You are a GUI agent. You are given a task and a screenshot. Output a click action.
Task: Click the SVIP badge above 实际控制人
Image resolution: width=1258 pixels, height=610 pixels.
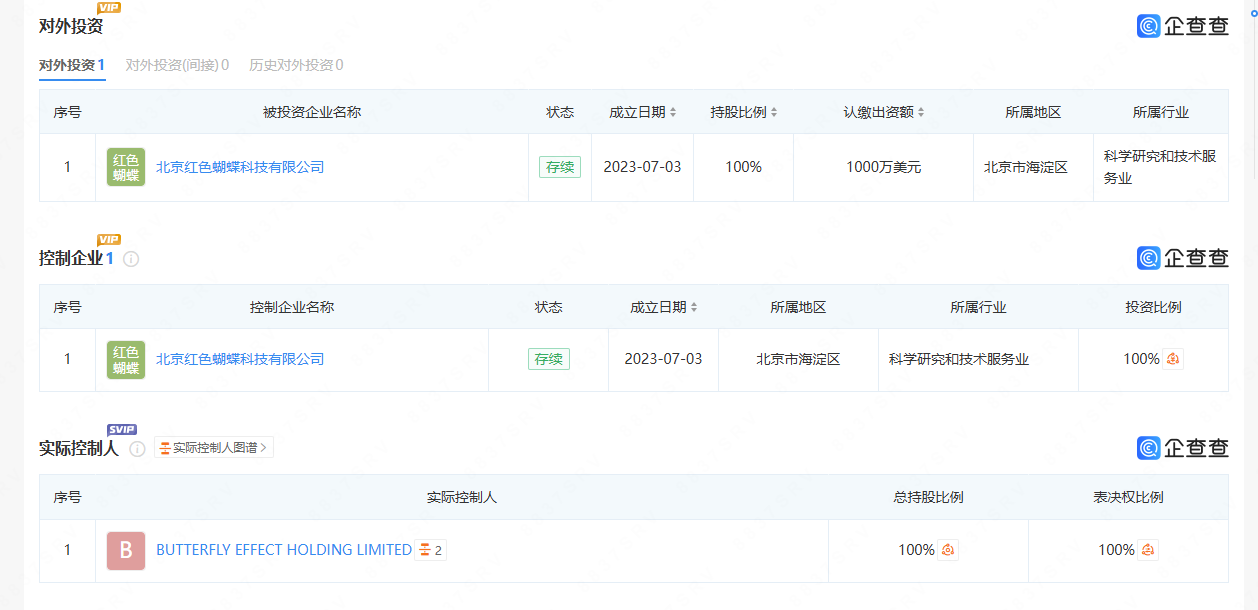point(122,430)
